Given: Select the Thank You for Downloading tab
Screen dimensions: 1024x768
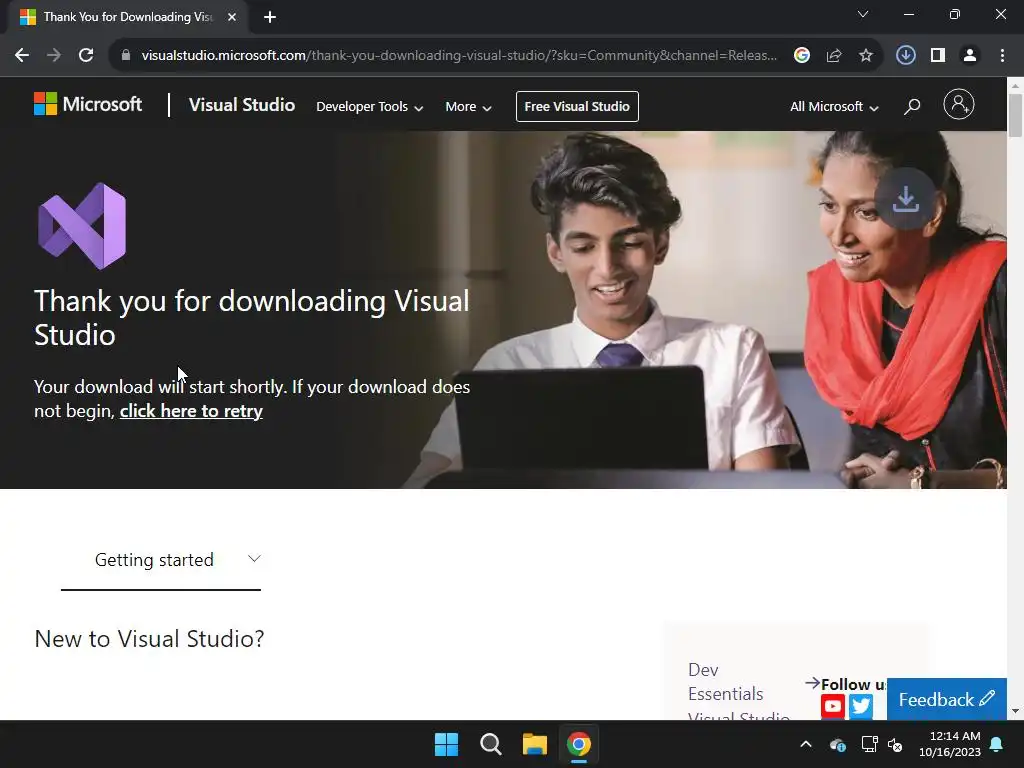Looking at the screenshot, I should (x=128, y=17).
